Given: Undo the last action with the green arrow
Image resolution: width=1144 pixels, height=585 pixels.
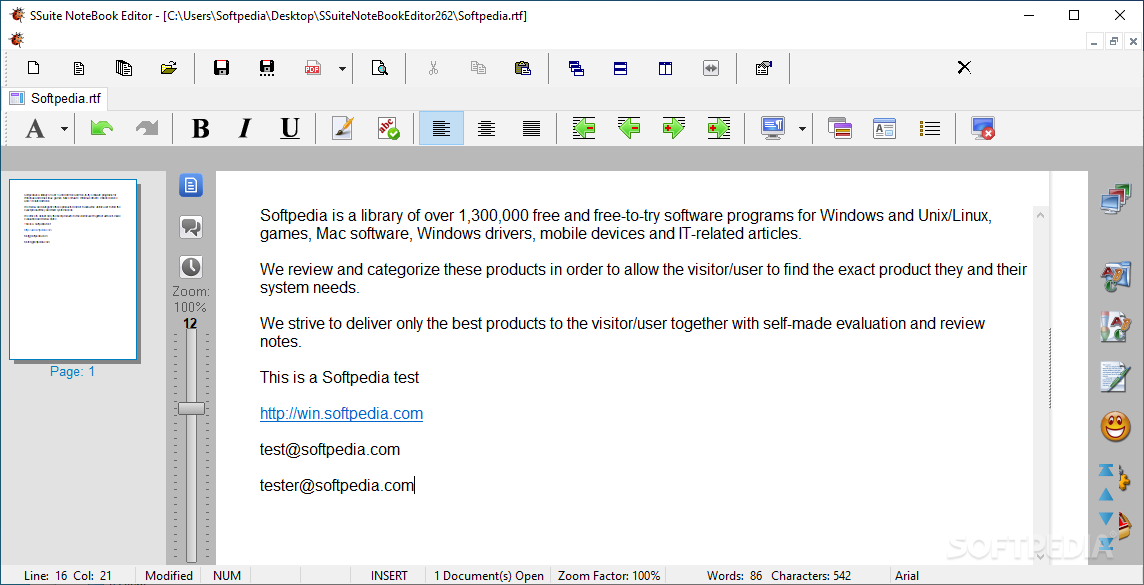Looking at the screenshot, I should click(x=101, y=128).
